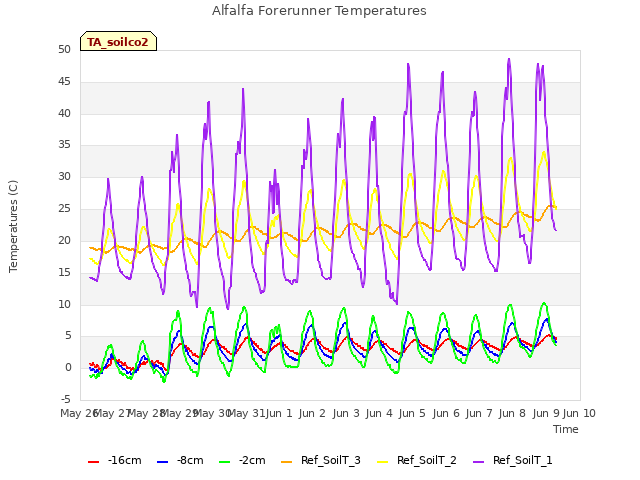Click the Jun 9 x-axis date label
The height and width of the screenshot is (480, 640).
(546, 413)
